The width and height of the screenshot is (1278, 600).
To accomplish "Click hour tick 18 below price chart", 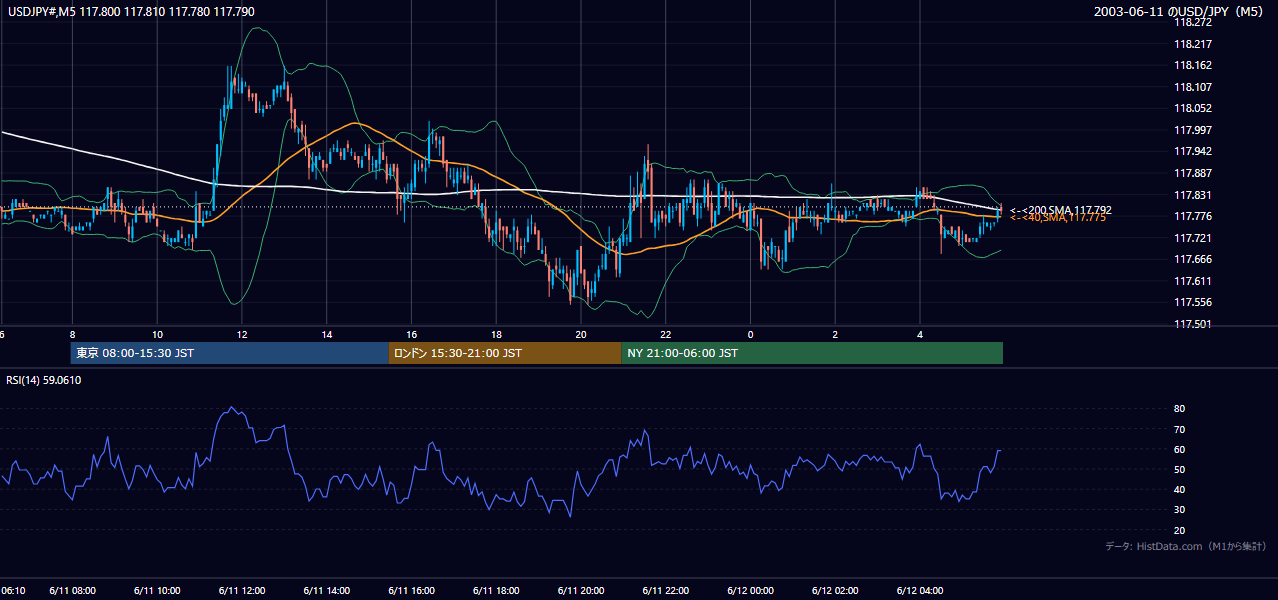I will pos(496,334).
